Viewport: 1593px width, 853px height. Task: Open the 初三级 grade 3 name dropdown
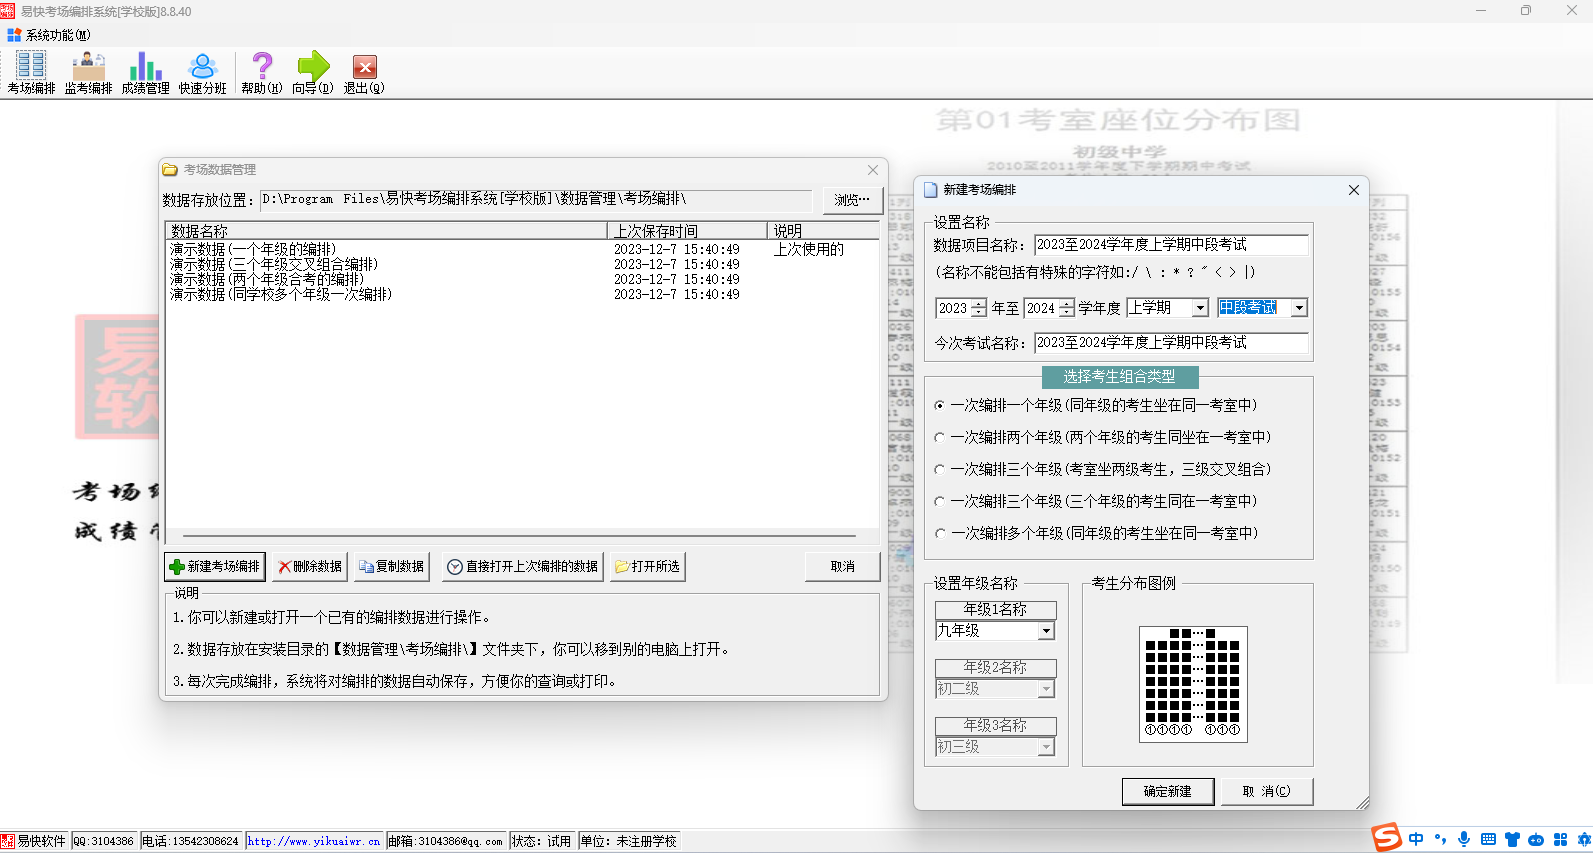pyautogui.click(x=1046, y=747)
